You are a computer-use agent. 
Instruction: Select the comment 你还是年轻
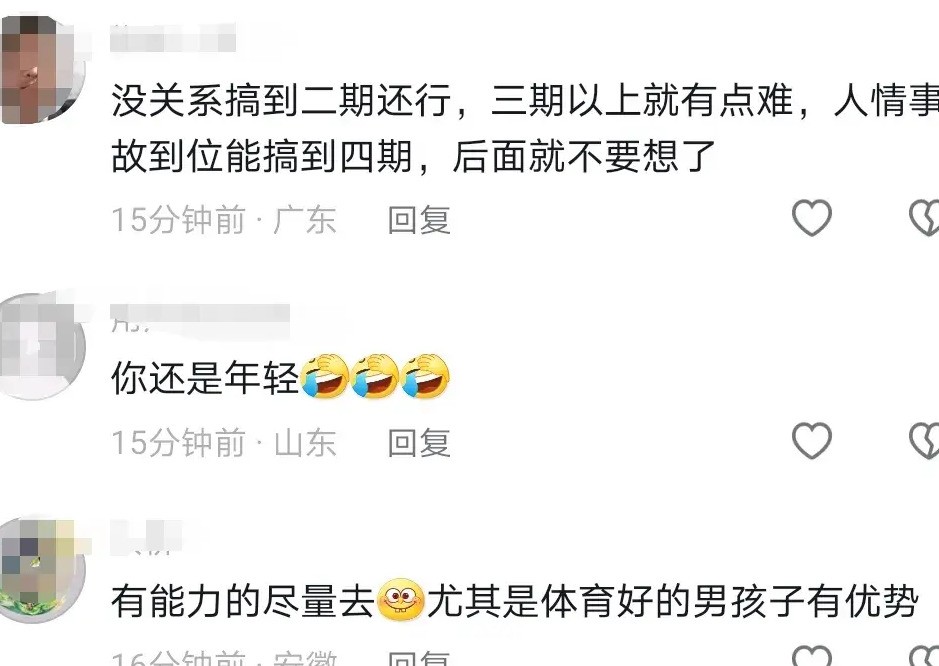tap(204, 377)
